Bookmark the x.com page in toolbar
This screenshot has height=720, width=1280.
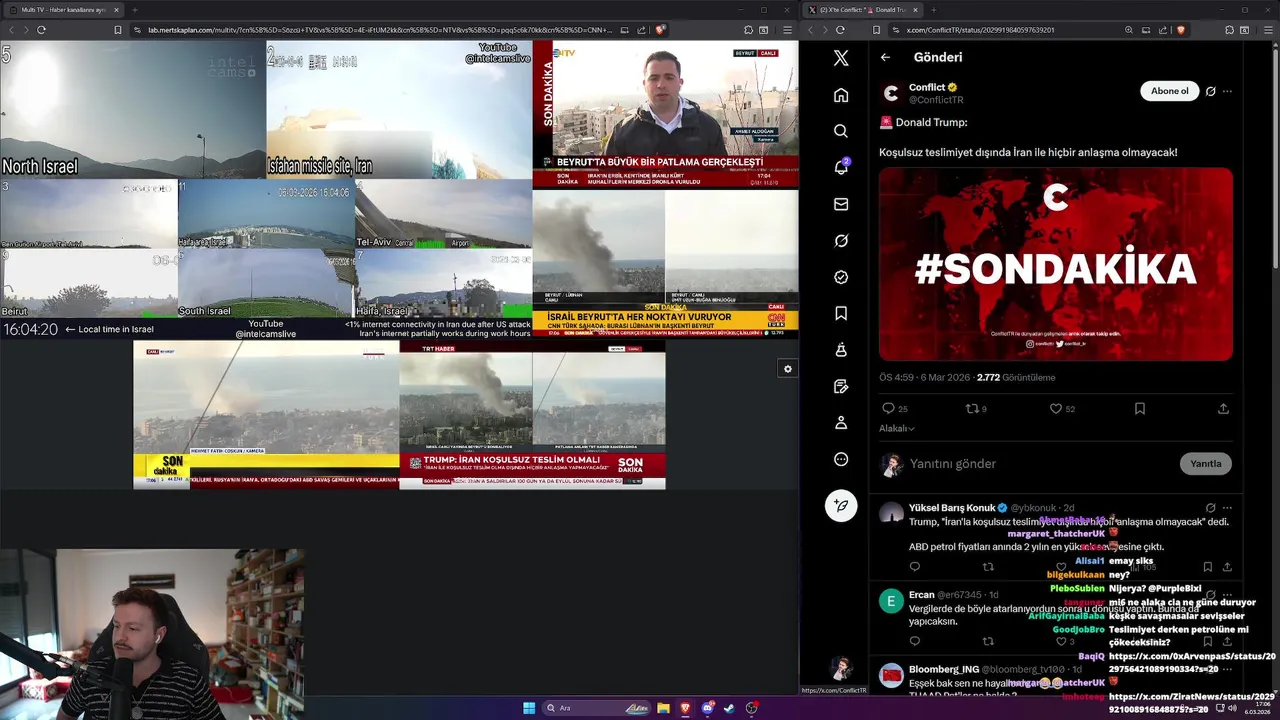point(877,30)
